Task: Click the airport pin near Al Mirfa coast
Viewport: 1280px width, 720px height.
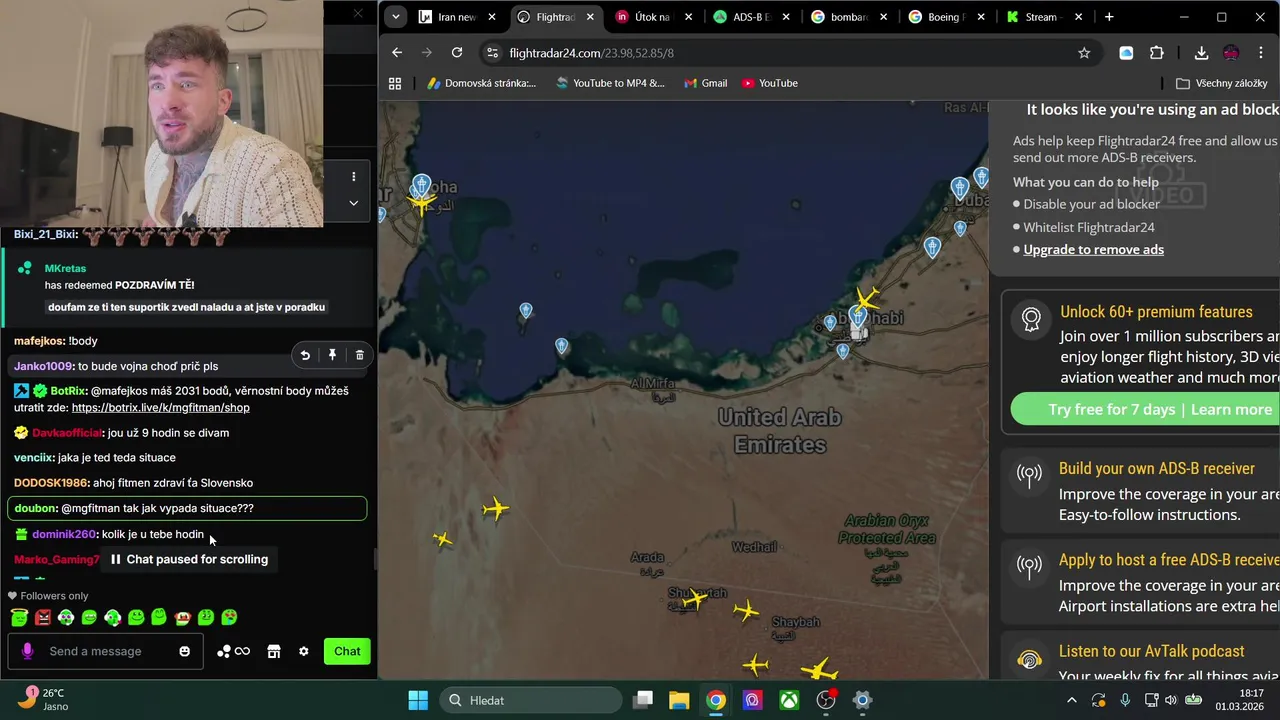Action: [562, 346]
